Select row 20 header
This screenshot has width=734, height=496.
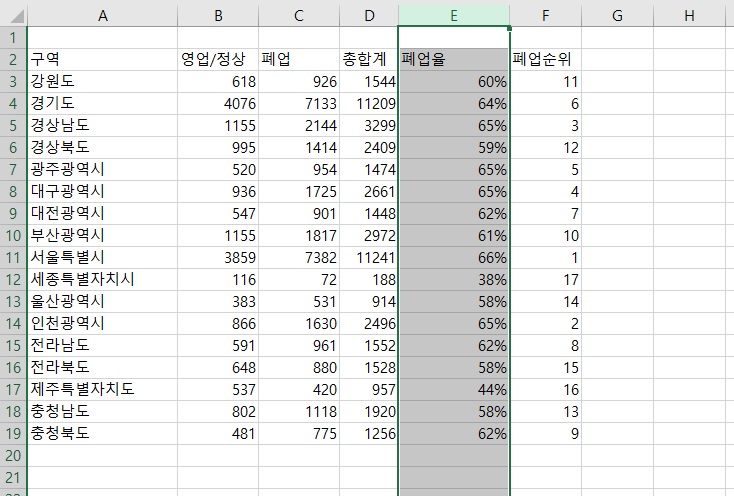pos(13,456)
